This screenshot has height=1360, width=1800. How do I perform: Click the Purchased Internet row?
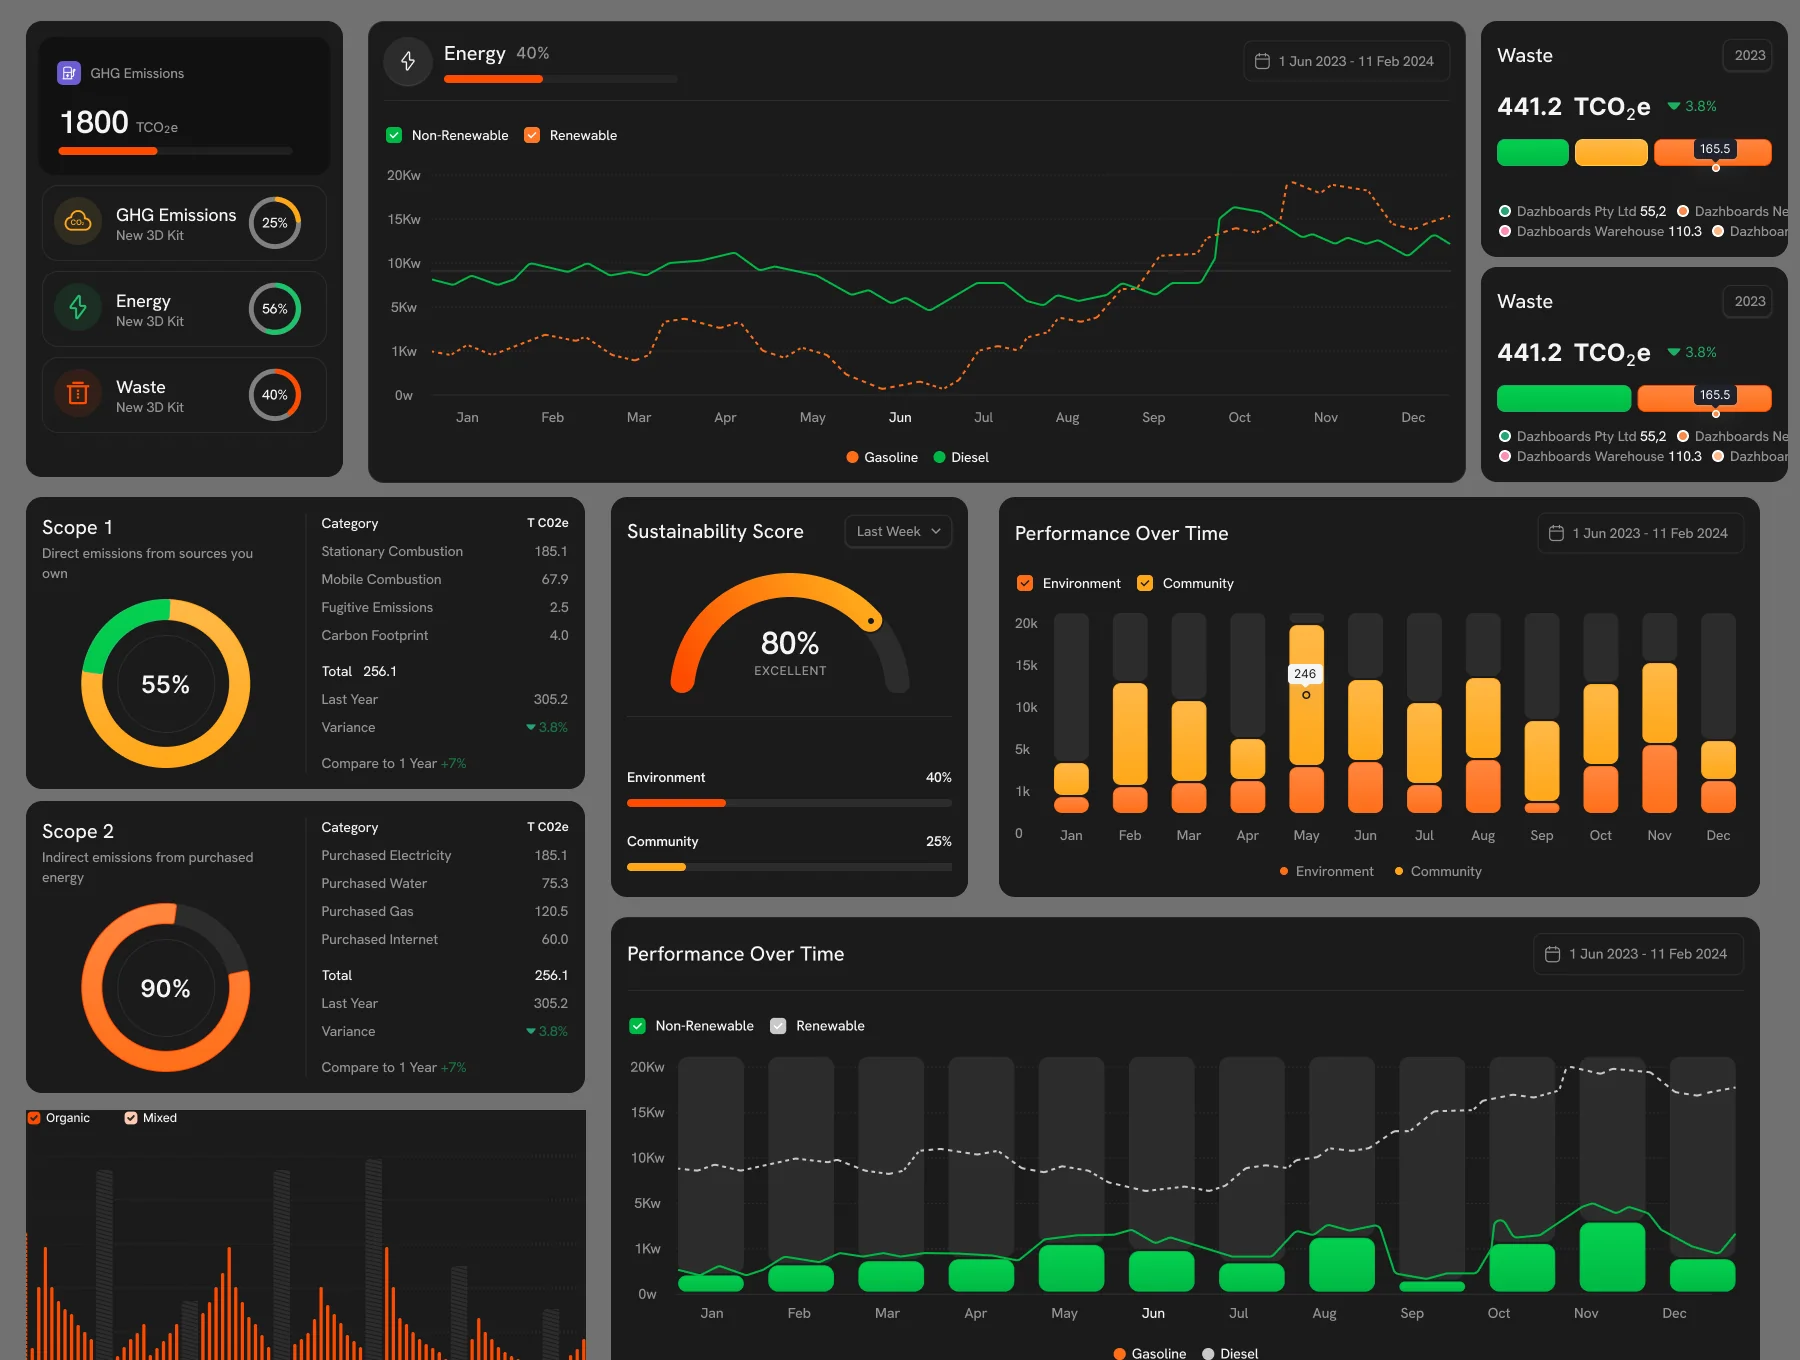click(x=445, y=939)
